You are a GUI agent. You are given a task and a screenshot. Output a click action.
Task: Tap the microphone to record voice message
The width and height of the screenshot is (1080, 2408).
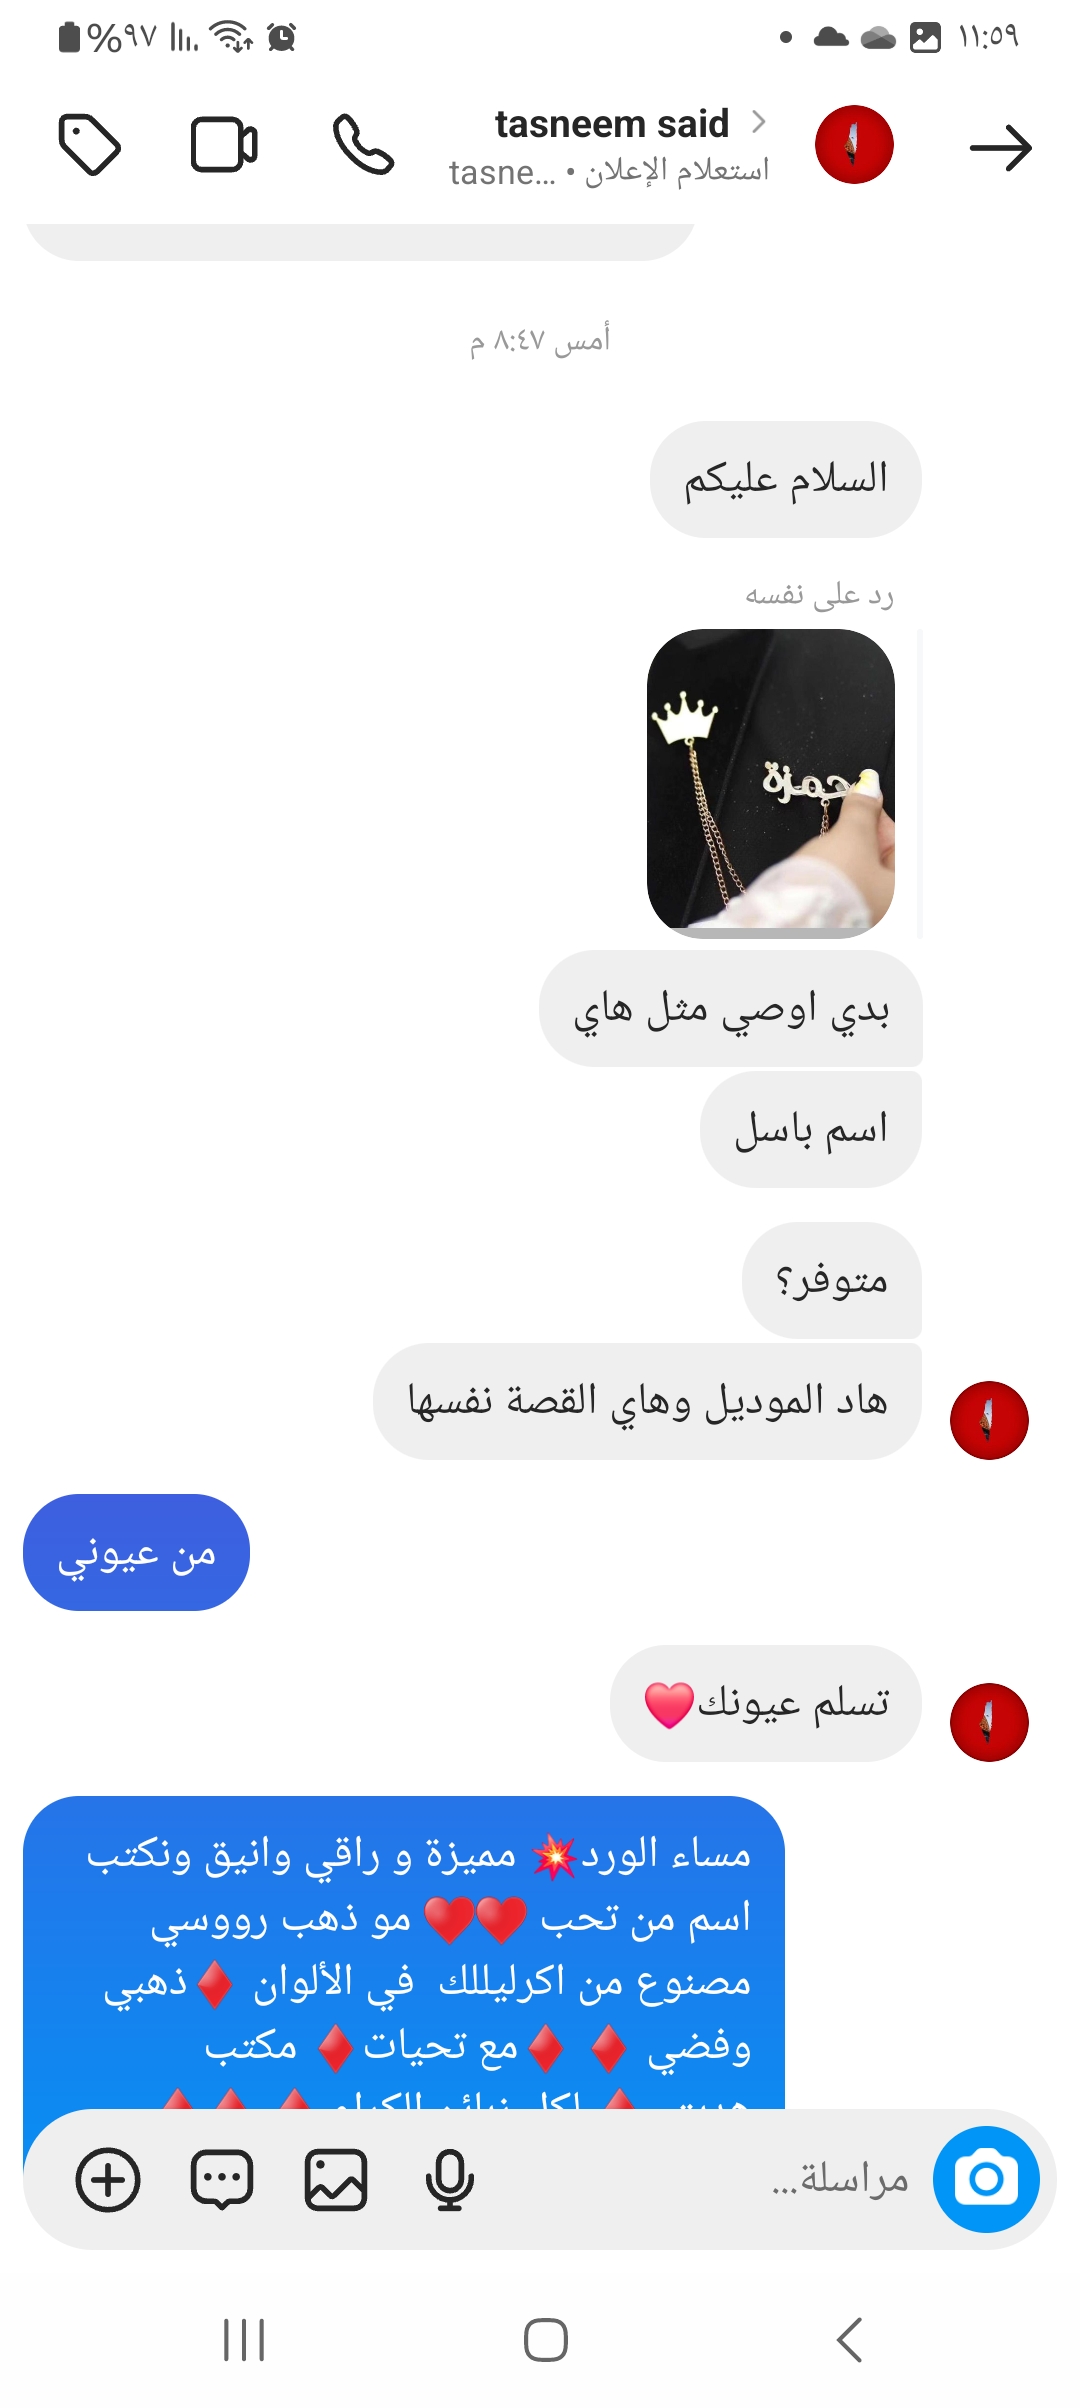click(449, 2180)
